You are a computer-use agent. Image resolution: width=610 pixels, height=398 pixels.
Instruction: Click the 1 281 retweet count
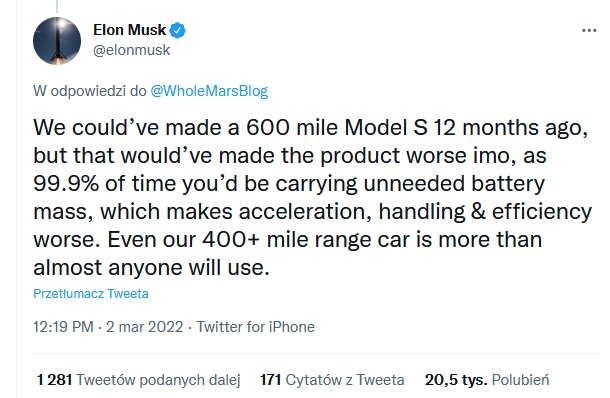point(54,380)
